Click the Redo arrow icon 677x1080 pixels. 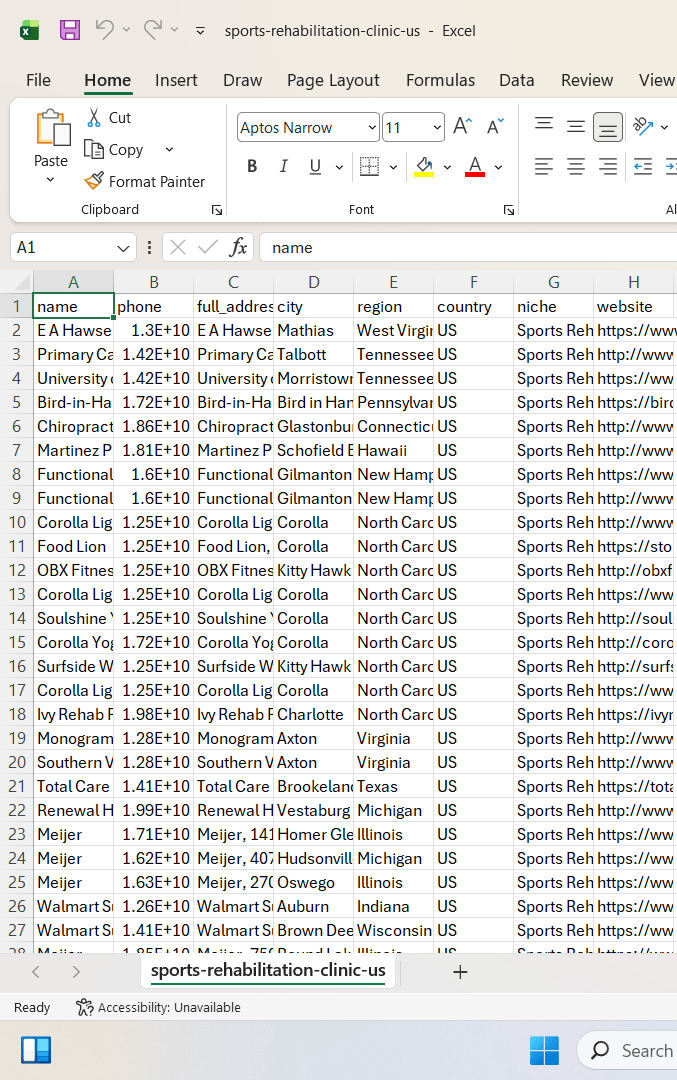tap(153, 30)
